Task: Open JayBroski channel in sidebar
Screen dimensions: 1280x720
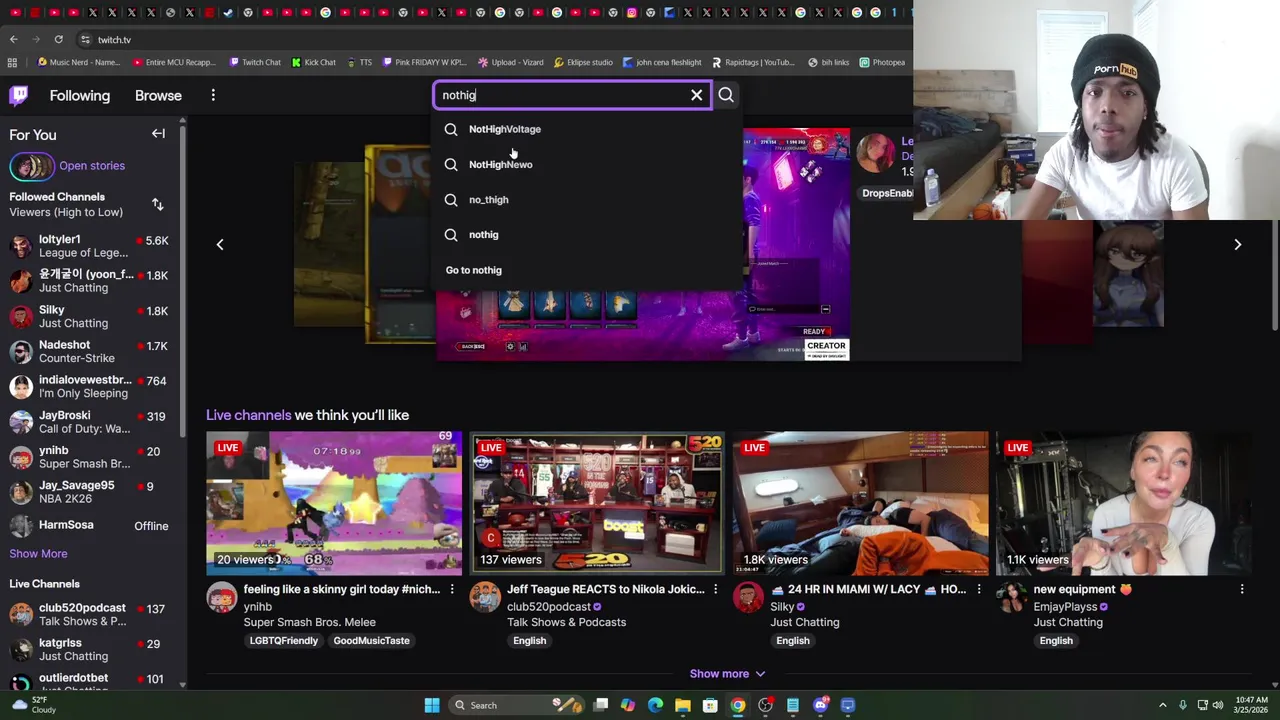Action: coord(90,421)
